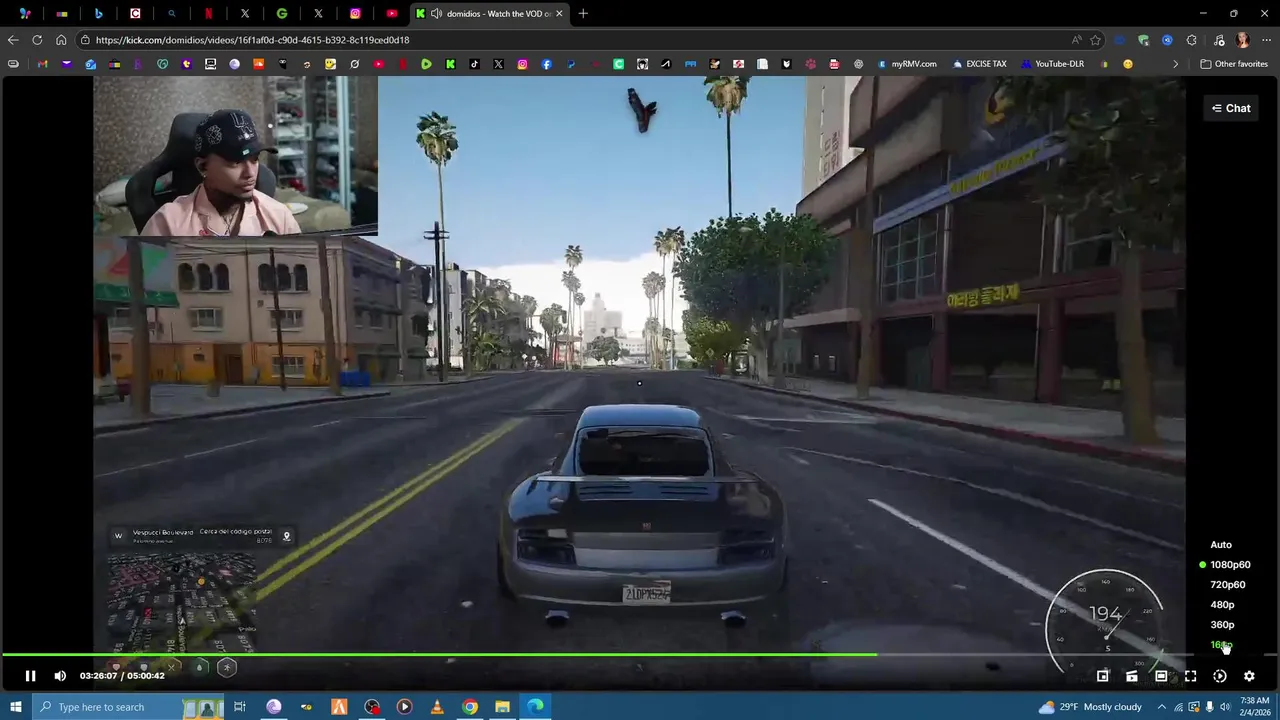Screen dimensions: 1280x720
Task: Open the SoundCloud bookmark icon
Action: click(258, 64)
